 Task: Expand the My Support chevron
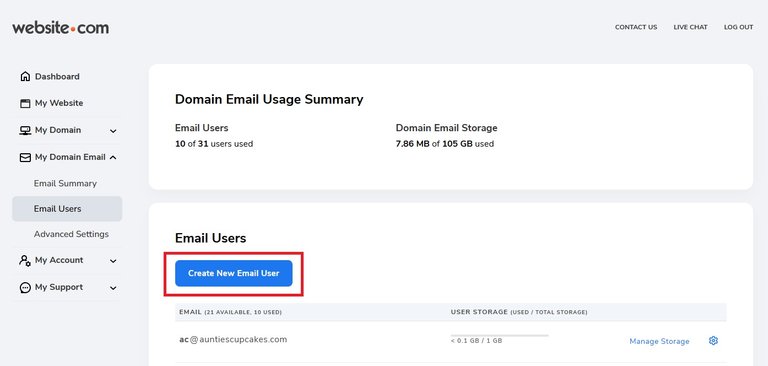pyautogui.click(x=113, y=288)
